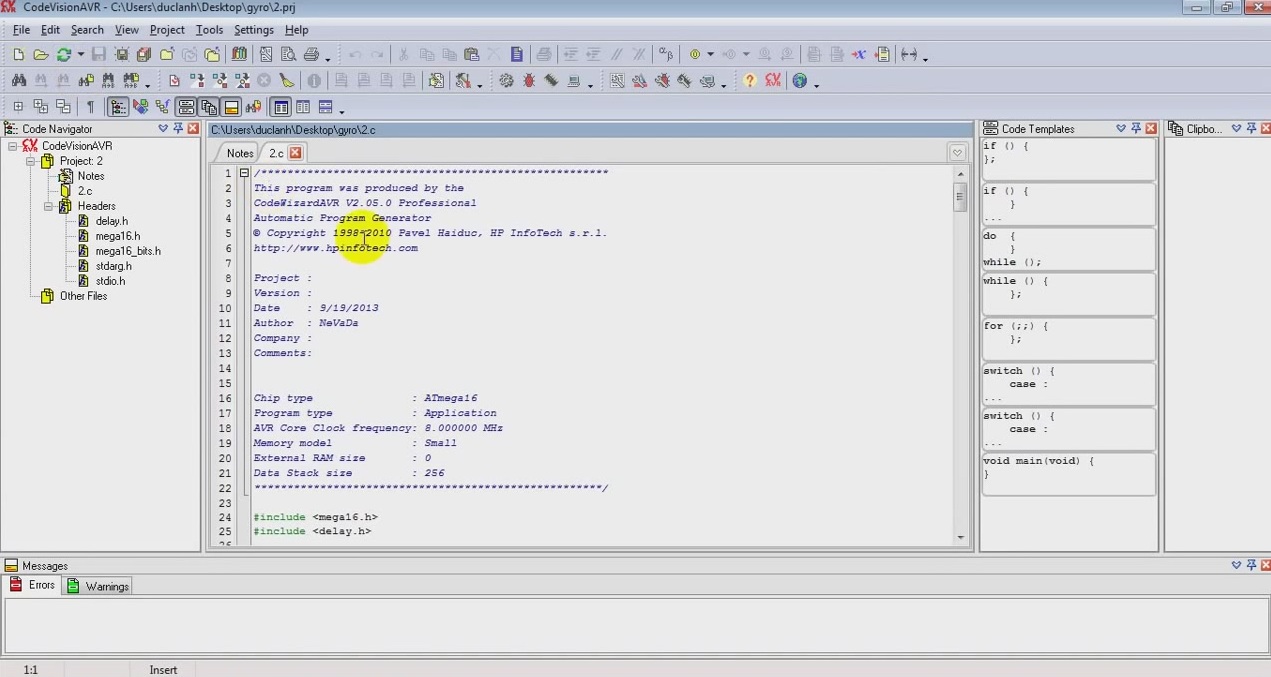Pin the Code Templates panel
This screenshot has width=1271, height=677.
(1136, 128)
